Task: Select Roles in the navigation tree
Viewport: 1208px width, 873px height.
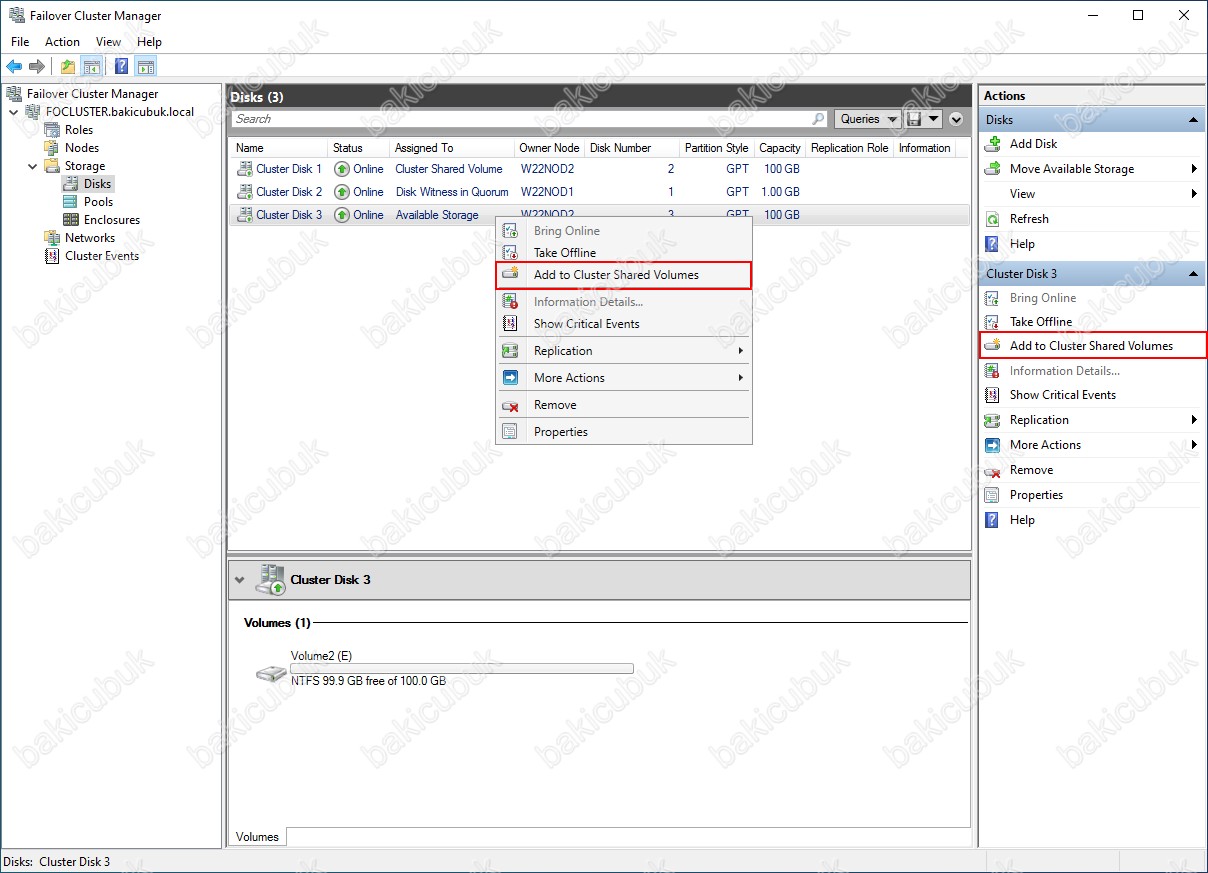Action: point(79,130)
